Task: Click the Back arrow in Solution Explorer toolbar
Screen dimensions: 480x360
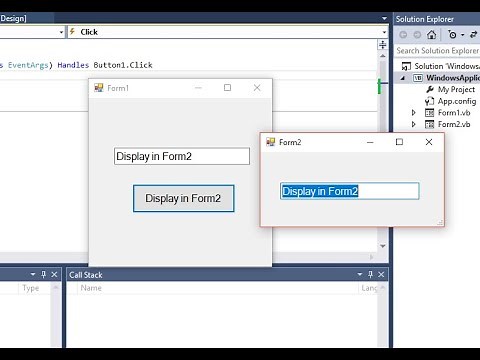Action: pos(403,35)
